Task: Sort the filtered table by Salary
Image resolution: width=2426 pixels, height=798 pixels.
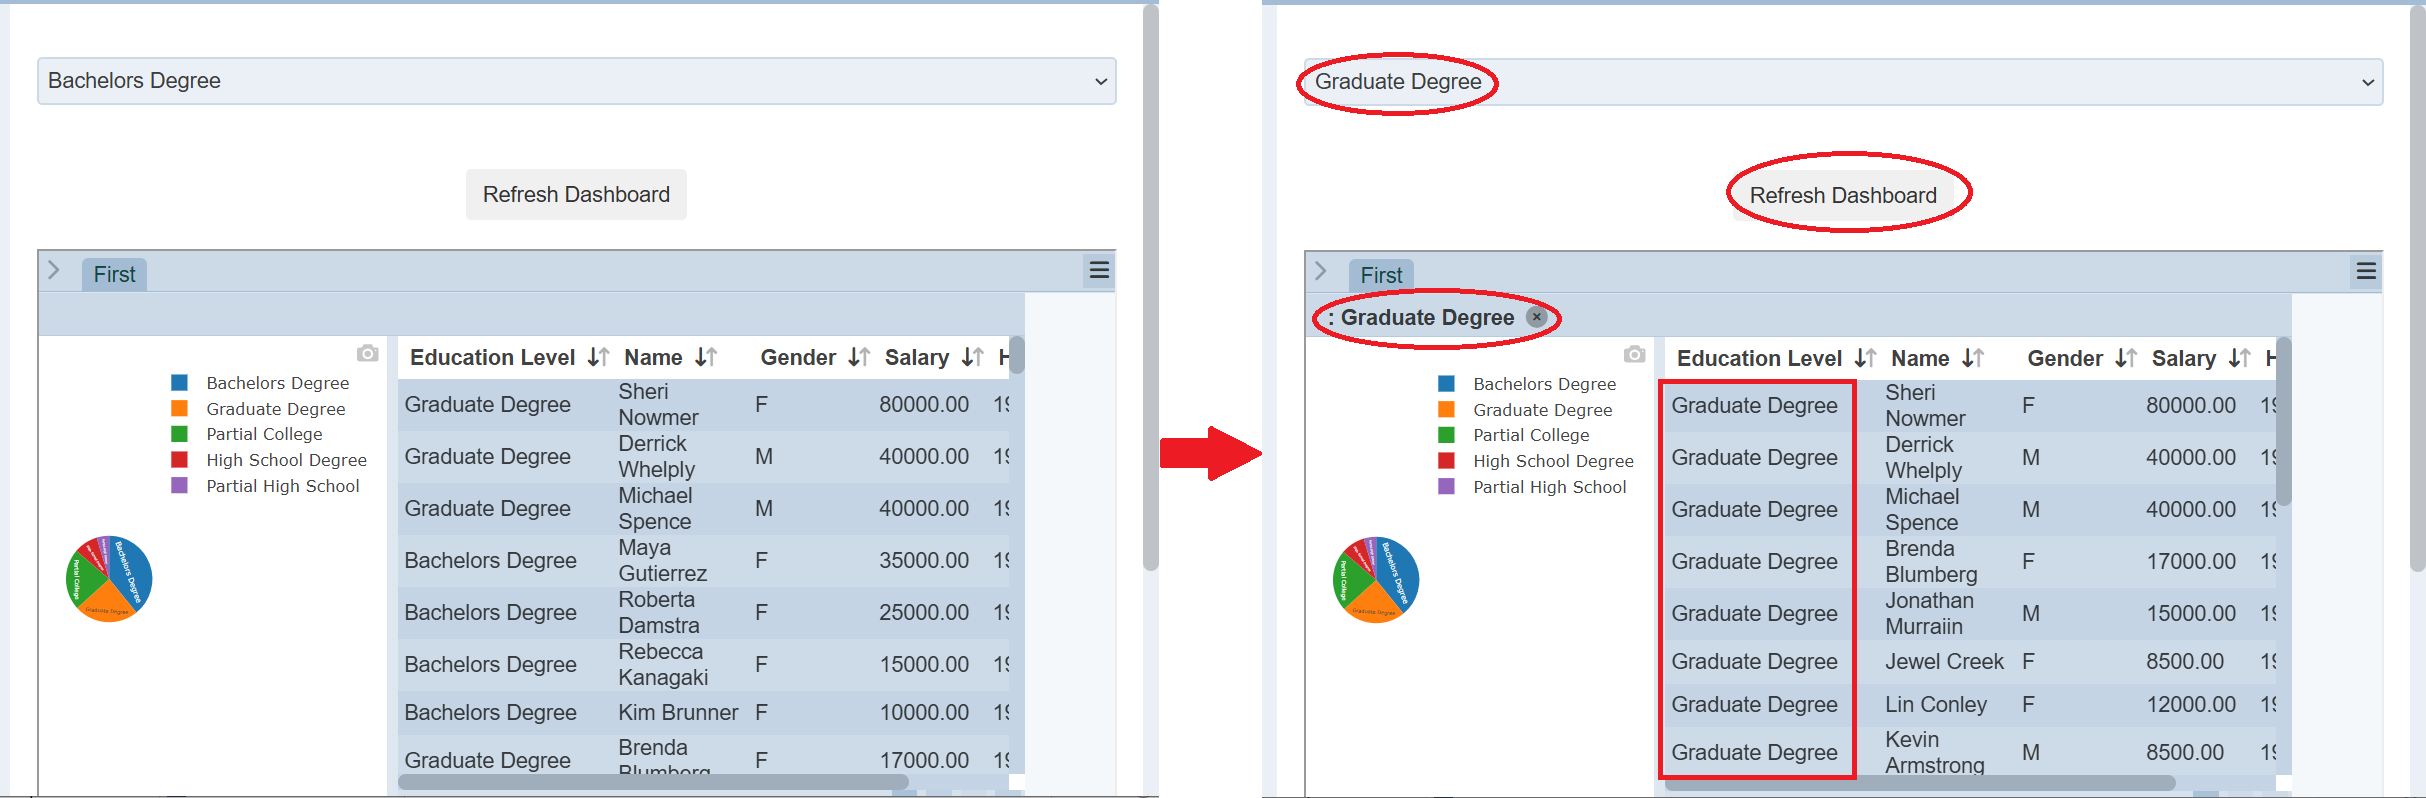Action: pyautogui.click(x=2239, y=358)
